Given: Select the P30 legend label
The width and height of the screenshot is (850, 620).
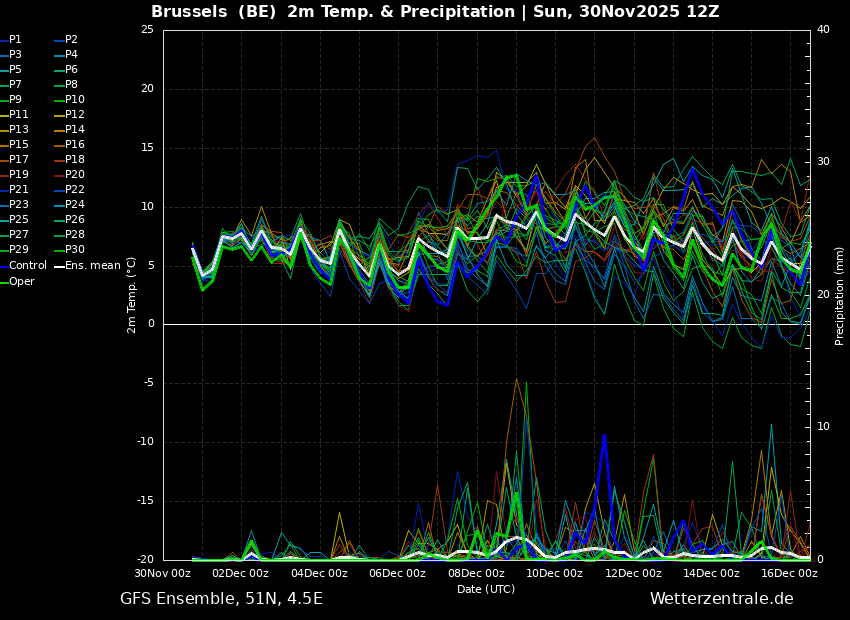Looking at the screenshot, I should tap(75, 250).
